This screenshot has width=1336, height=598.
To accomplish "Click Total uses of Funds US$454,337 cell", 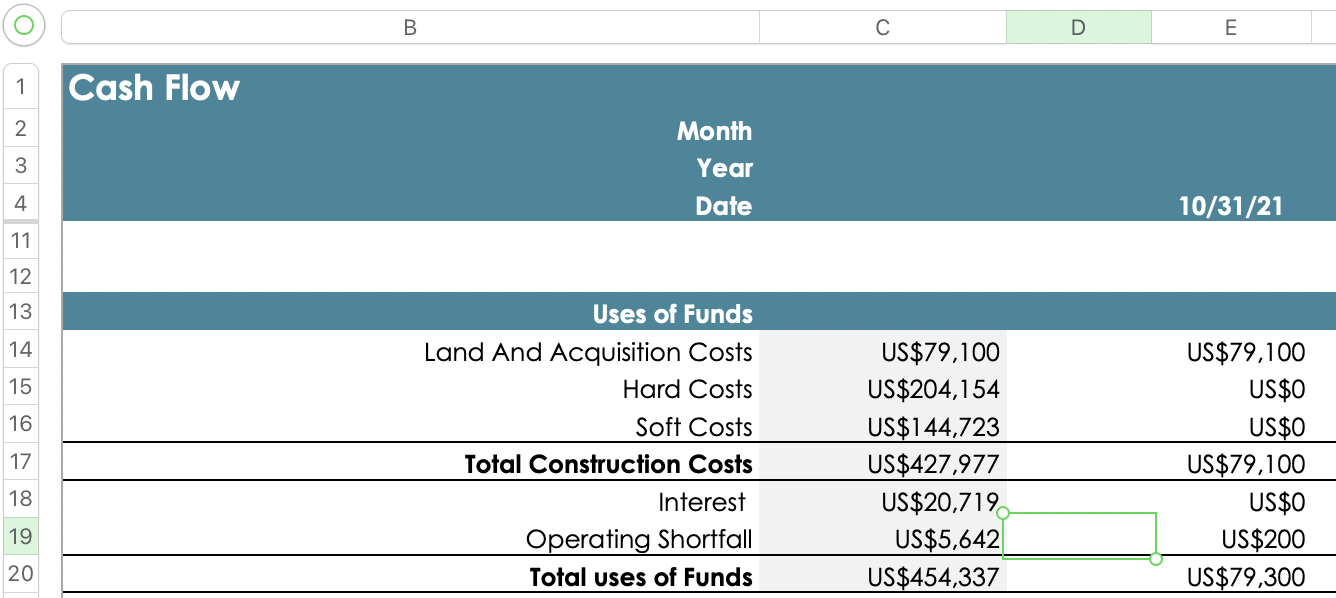I will click(x=883, y=577).
